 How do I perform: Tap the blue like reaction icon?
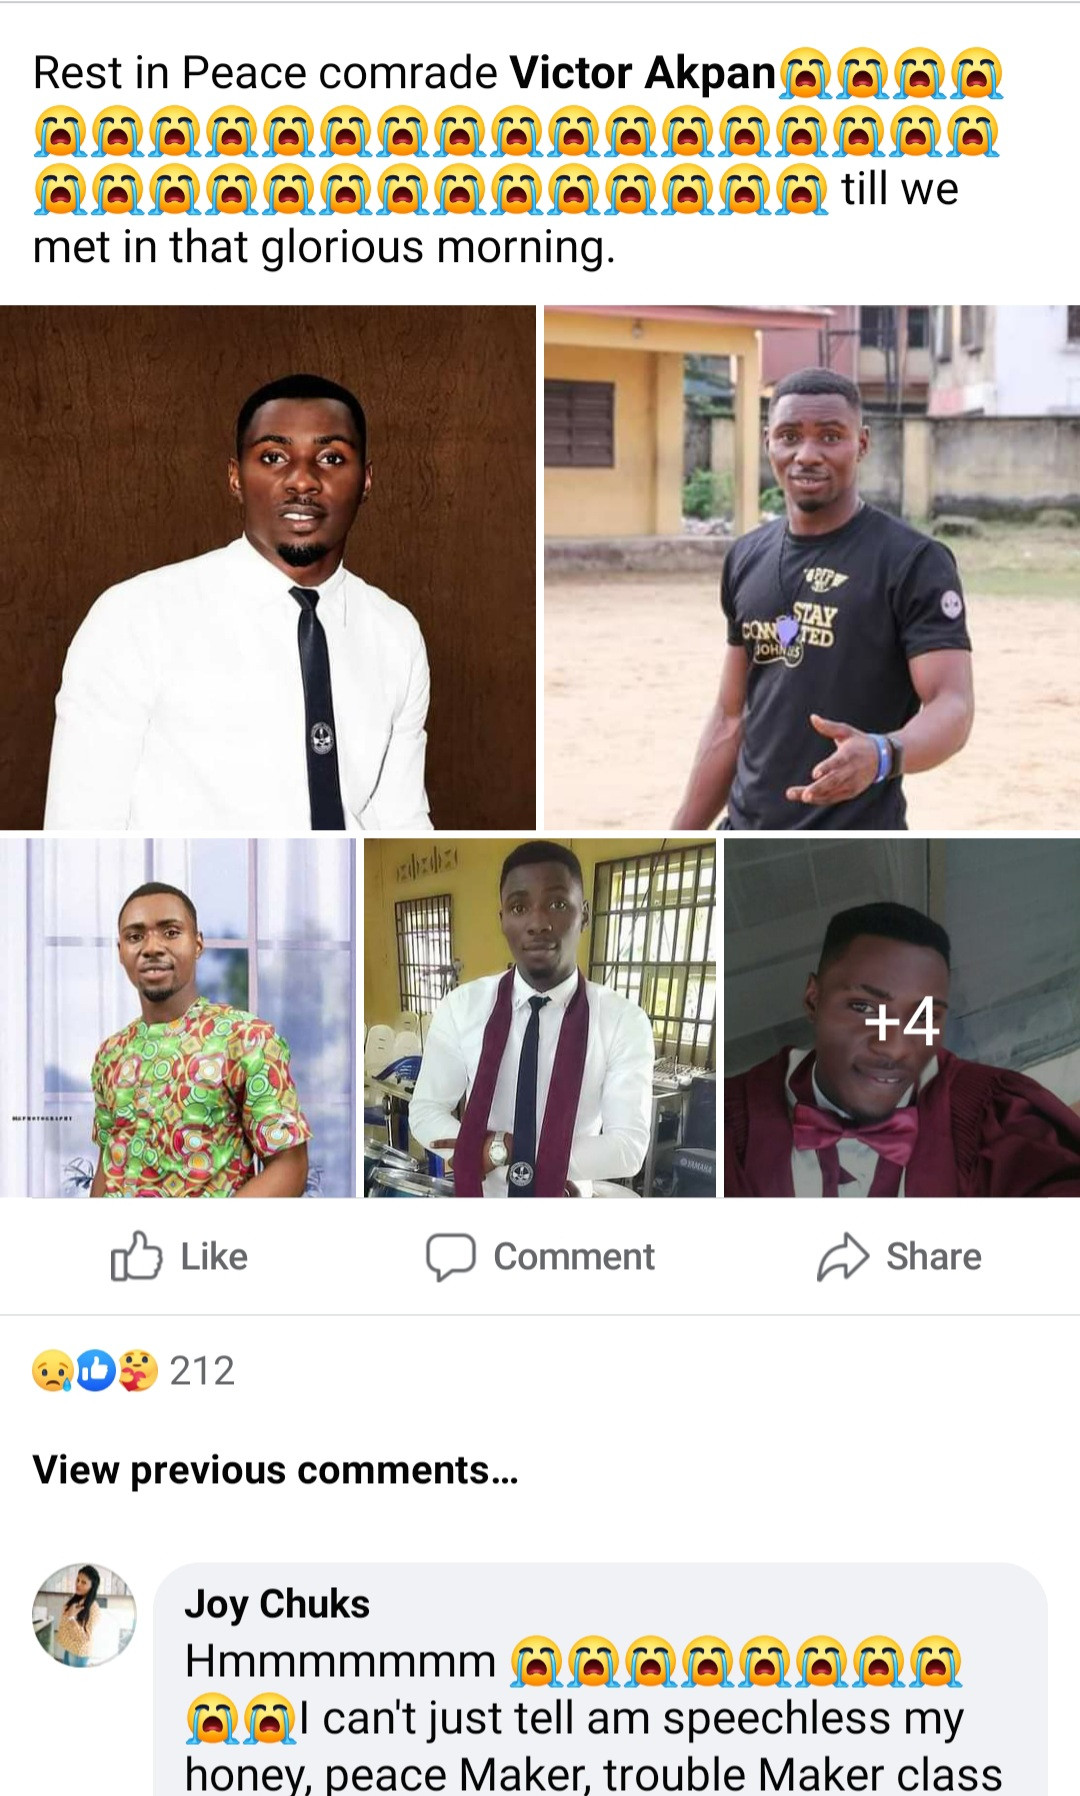tap(96, 1371)
